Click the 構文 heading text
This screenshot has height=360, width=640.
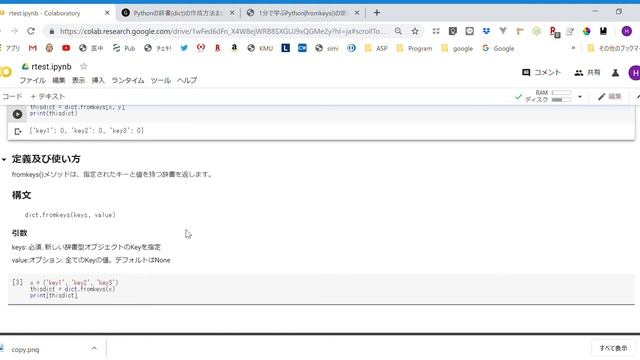[21, 195]
